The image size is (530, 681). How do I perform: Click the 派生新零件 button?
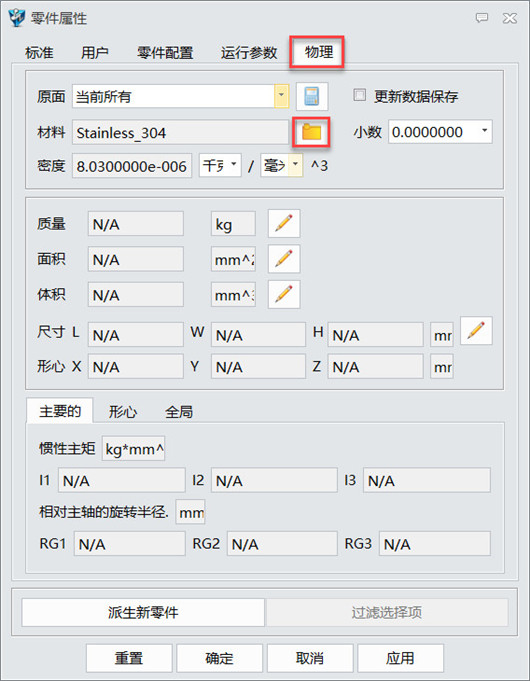point(143,612)
